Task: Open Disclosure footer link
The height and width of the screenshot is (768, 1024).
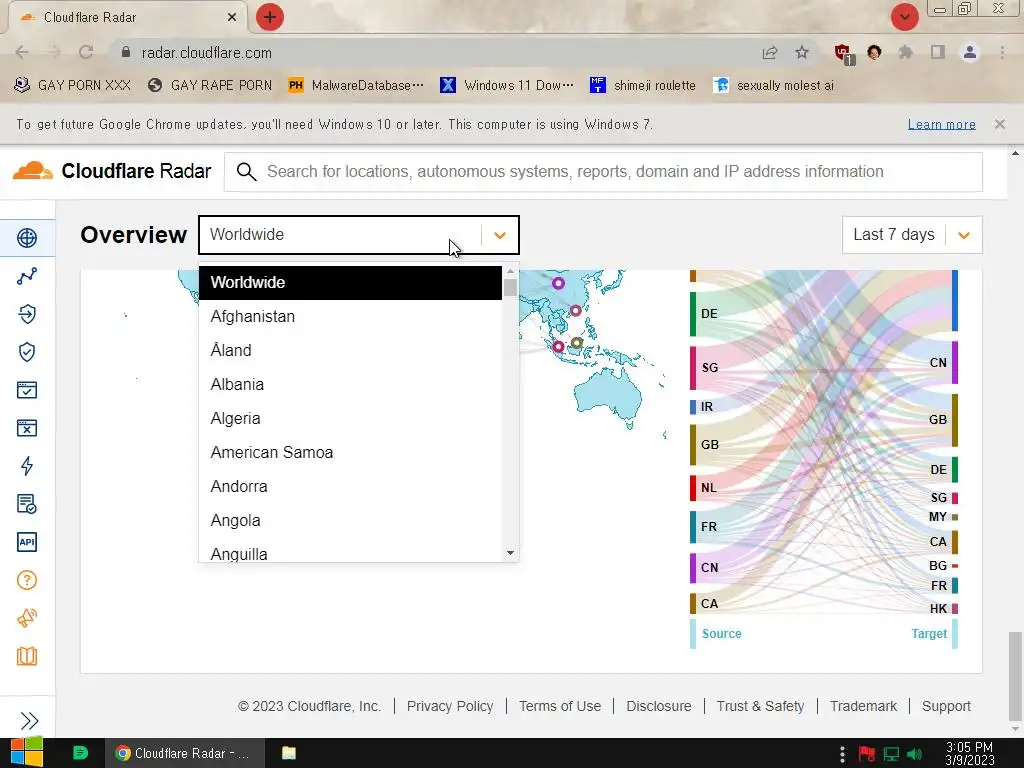Action: coord(658,706)
